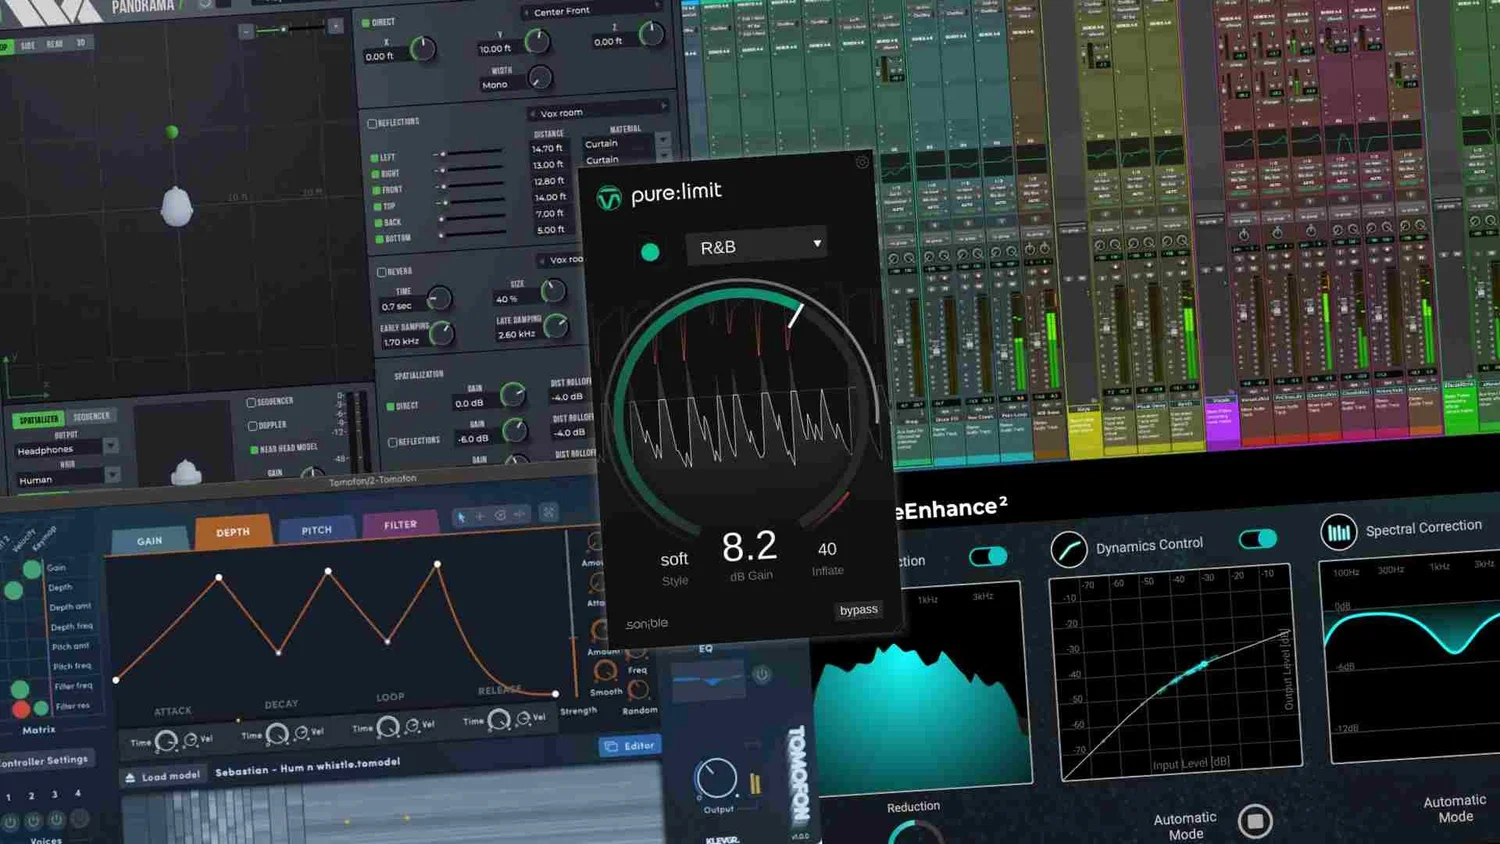Toggle the DOPPLER checkbox in Panorama
The height and width of the screenshot is (844, 1500).
click(x=251, y=425)
